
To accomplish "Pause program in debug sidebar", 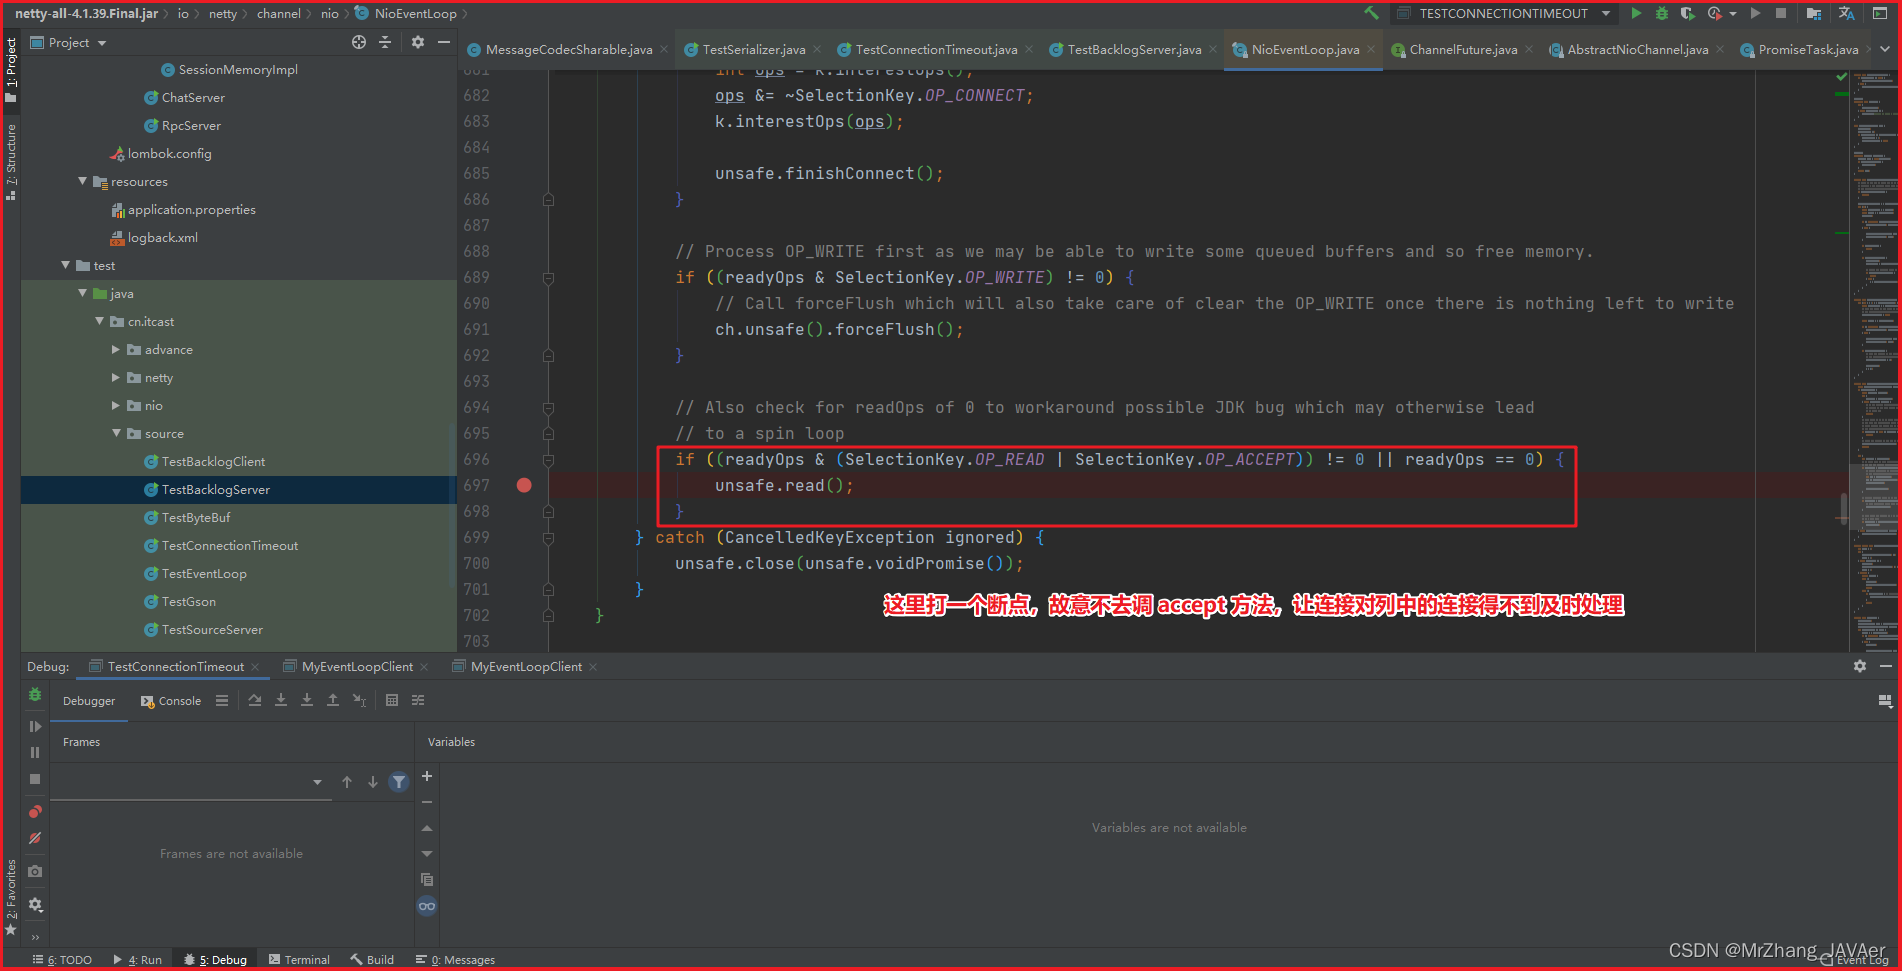I will (35, 752).
